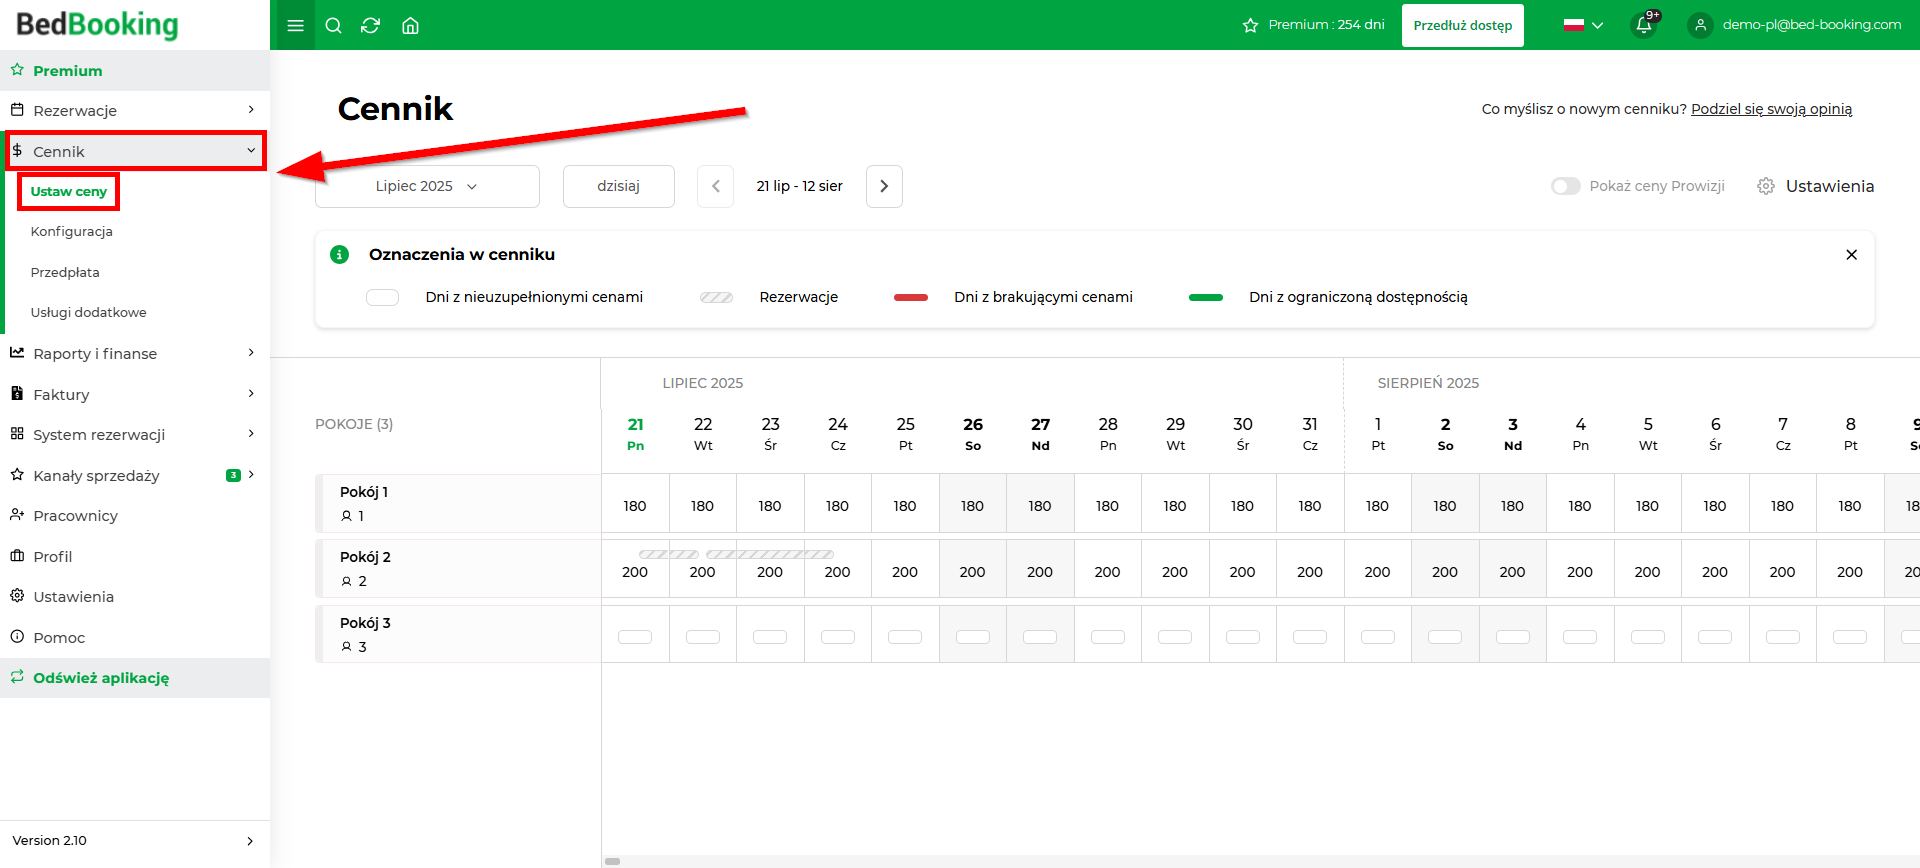1920x868 pixels.
Task: Click the sidebar Premium star icon
Action: (17, 70)
